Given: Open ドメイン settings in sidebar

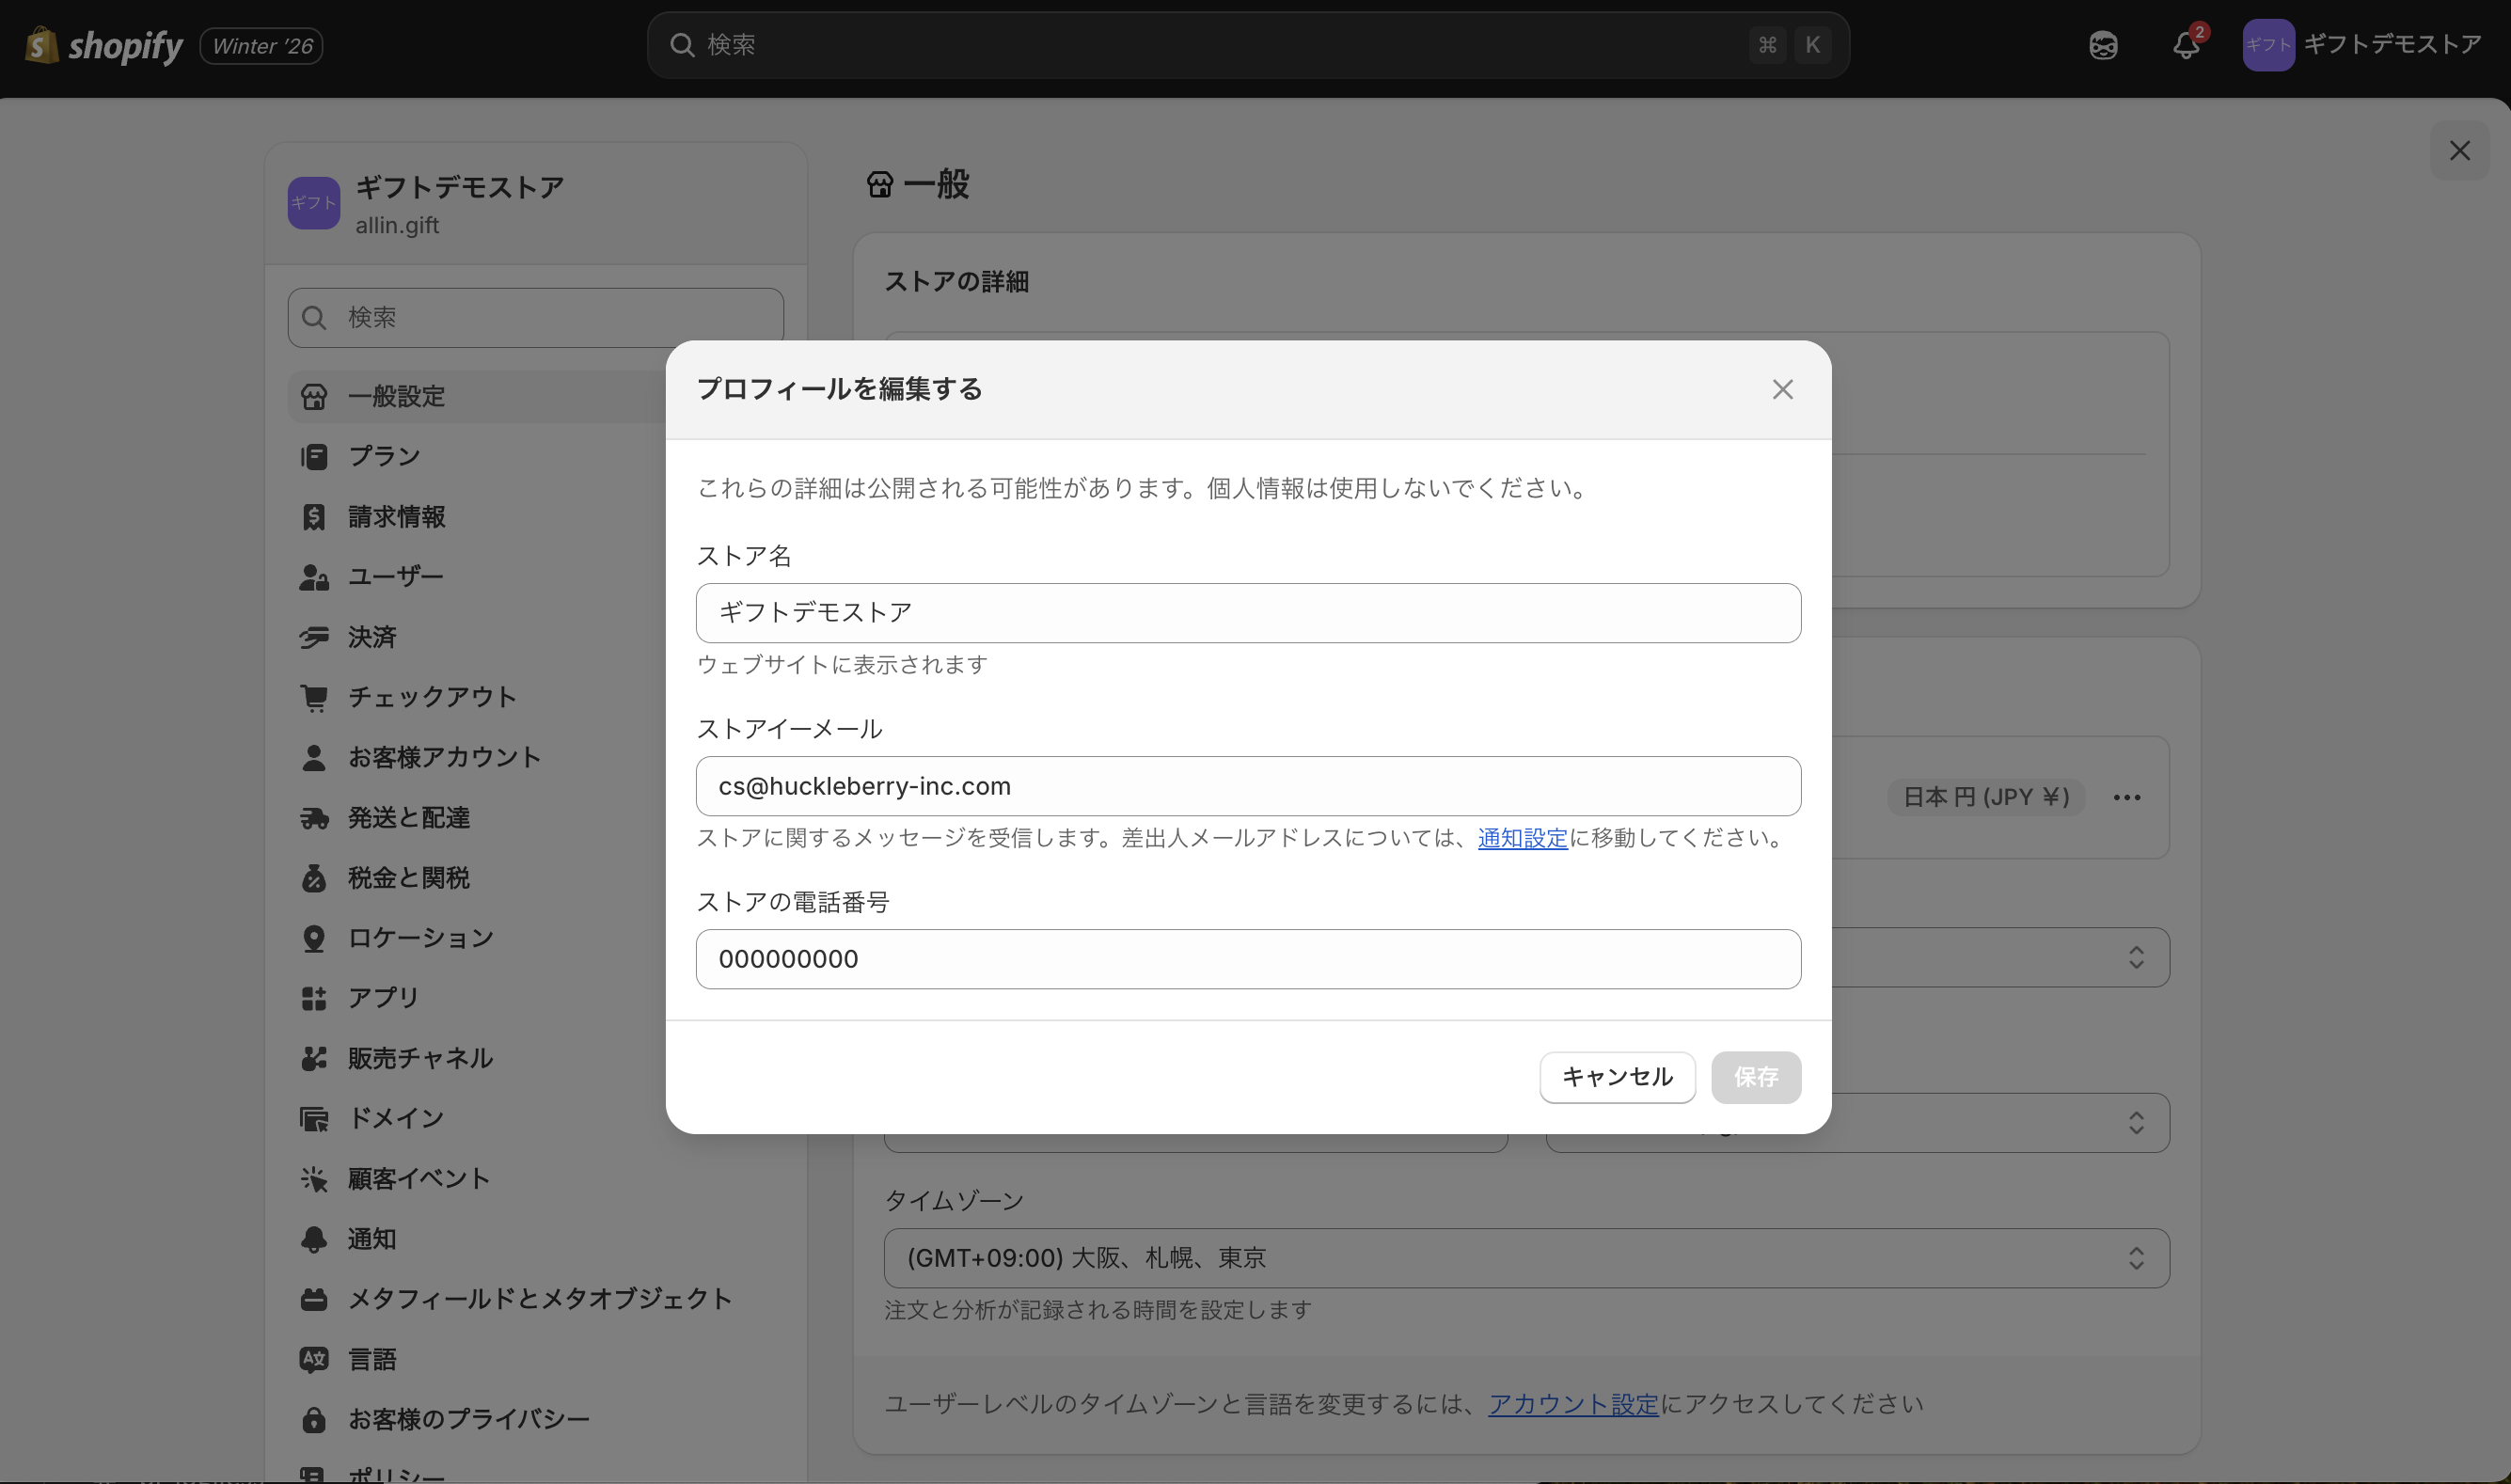Looking at the screenshot, I should 395,1118.
